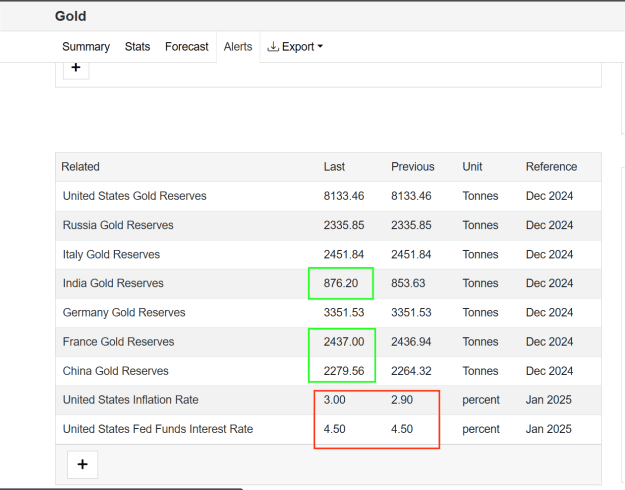Open China Gold Reserves link

(116, 371)
